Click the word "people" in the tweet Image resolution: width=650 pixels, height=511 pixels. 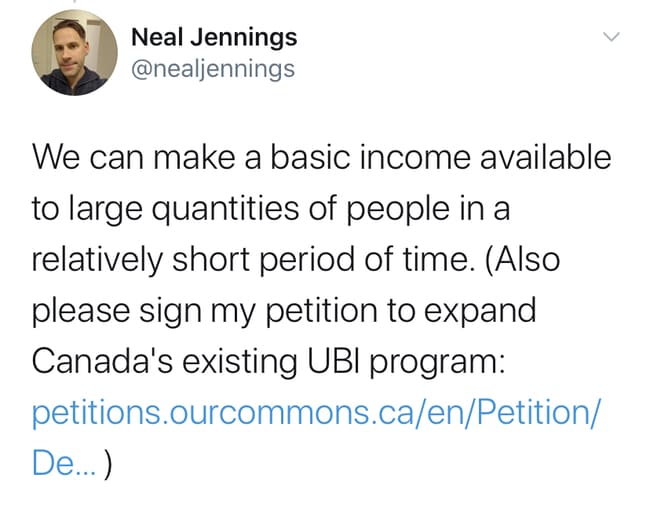[x=398, y=210]
